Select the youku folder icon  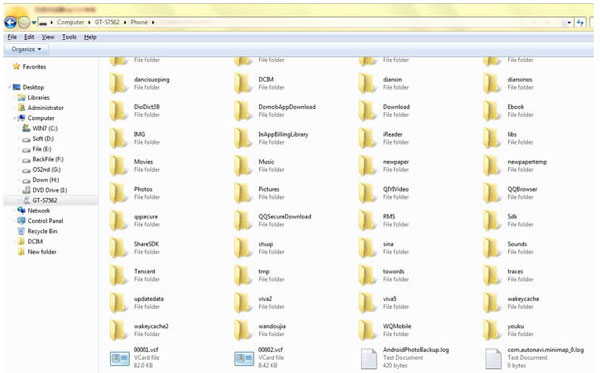pos(491,330)
